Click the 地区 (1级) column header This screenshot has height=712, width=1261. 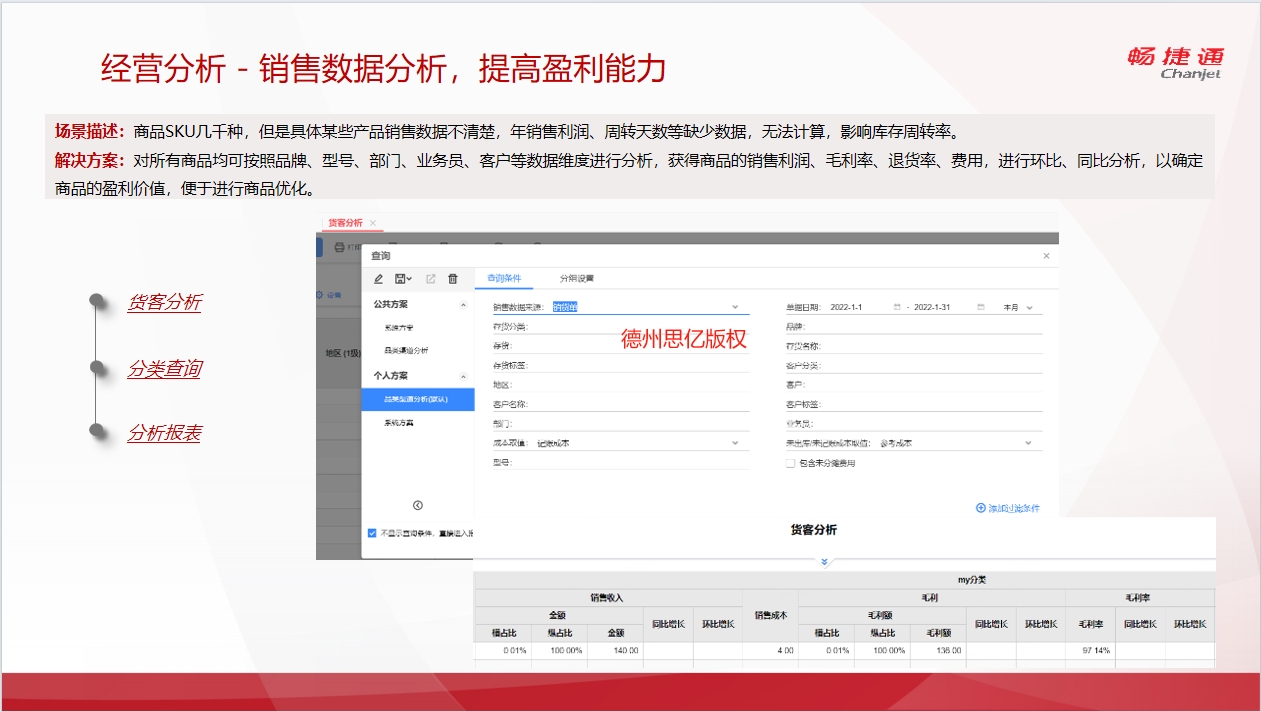click(343, 353)
